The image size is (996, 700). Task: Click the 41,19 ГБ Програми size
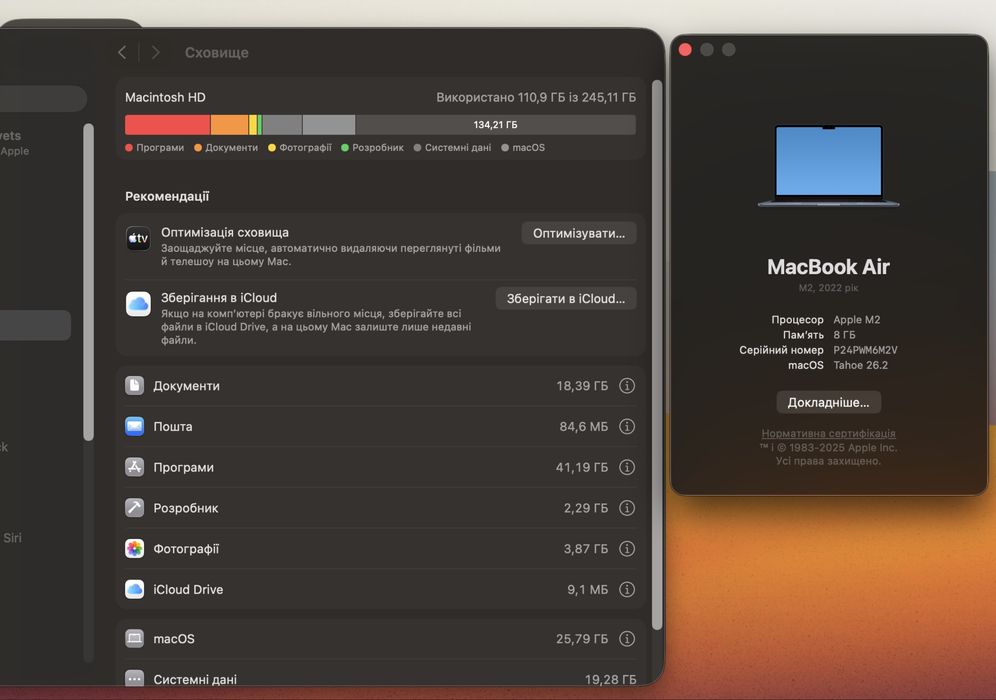pyautogui.click(x=582, y=467)
